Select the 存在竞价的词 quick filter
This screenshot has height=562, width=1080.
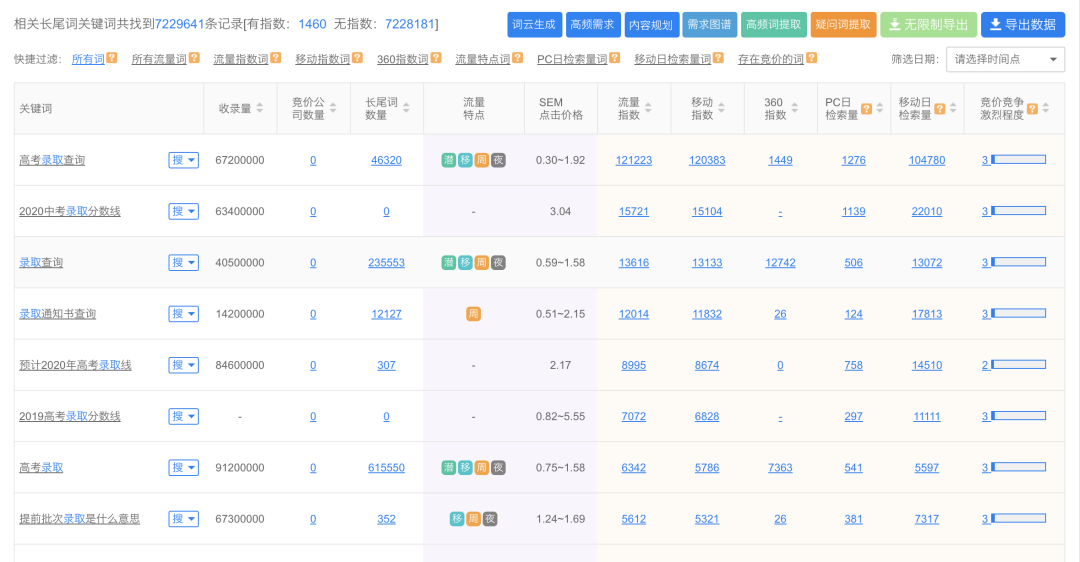771,59
